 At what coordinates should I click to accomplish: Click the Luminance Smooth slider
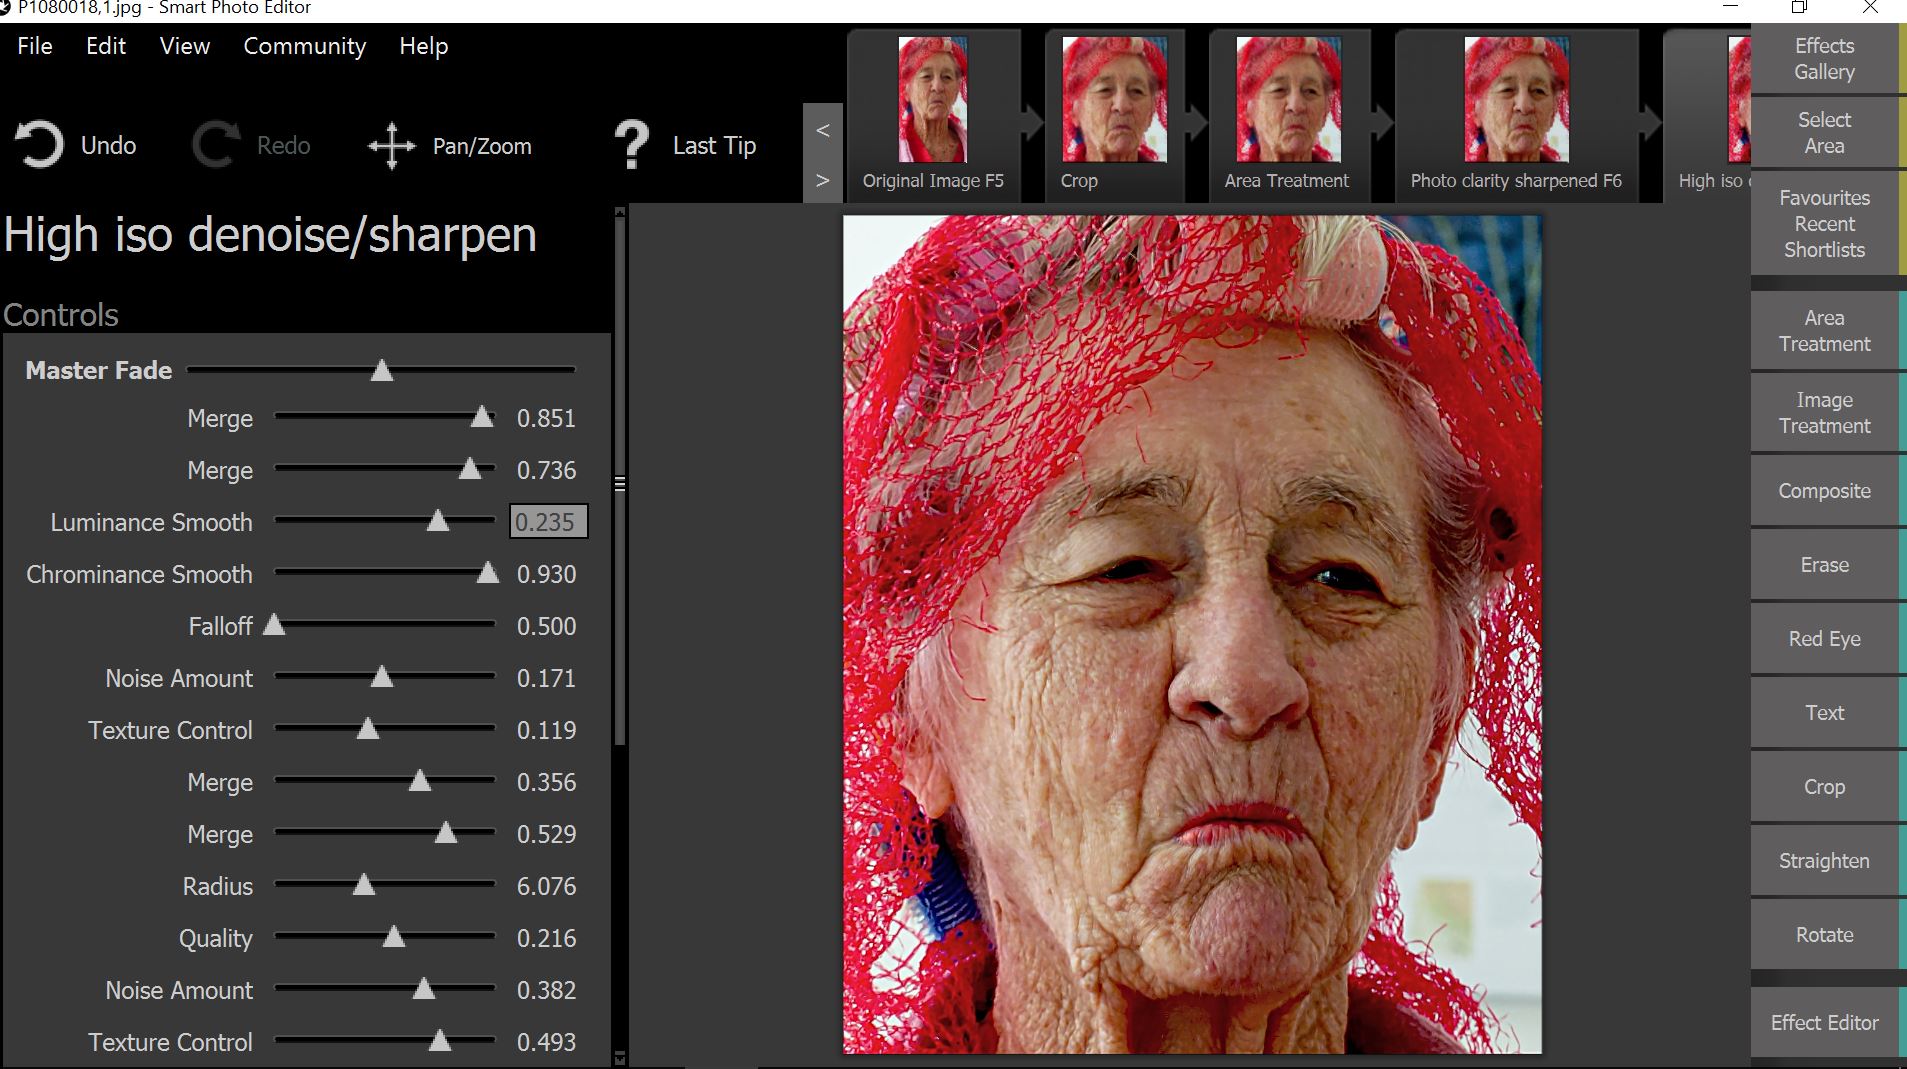pyautogui.click(x=385, y=522)
